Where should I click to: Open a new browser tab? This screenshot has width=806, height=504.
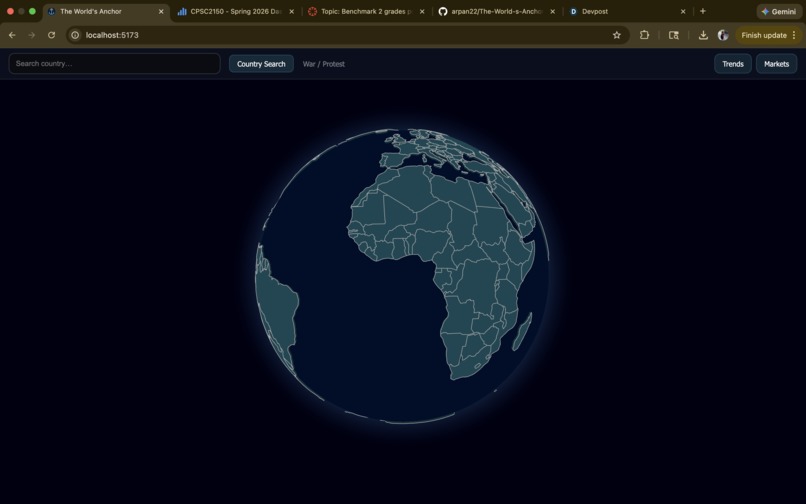pyautogui.click(x=703, y=11)
